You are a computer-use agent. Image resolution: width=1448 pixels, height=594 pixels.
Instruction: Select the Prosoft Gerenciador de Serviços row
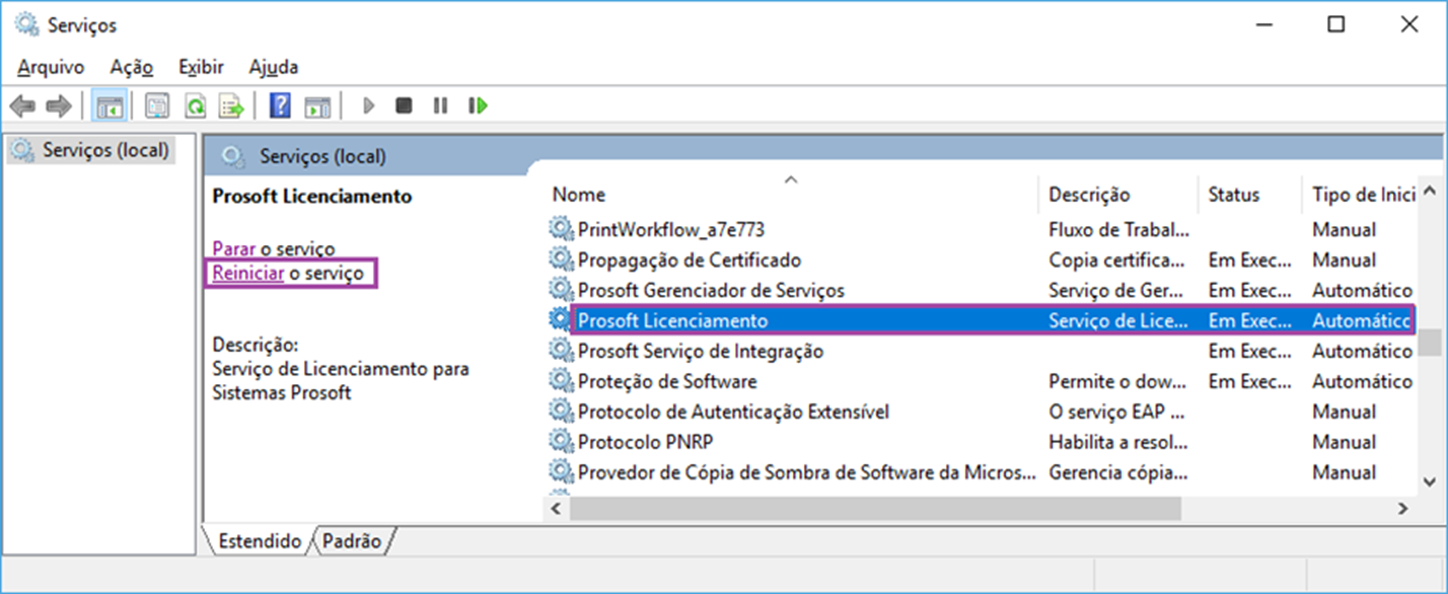click(980, 290)
